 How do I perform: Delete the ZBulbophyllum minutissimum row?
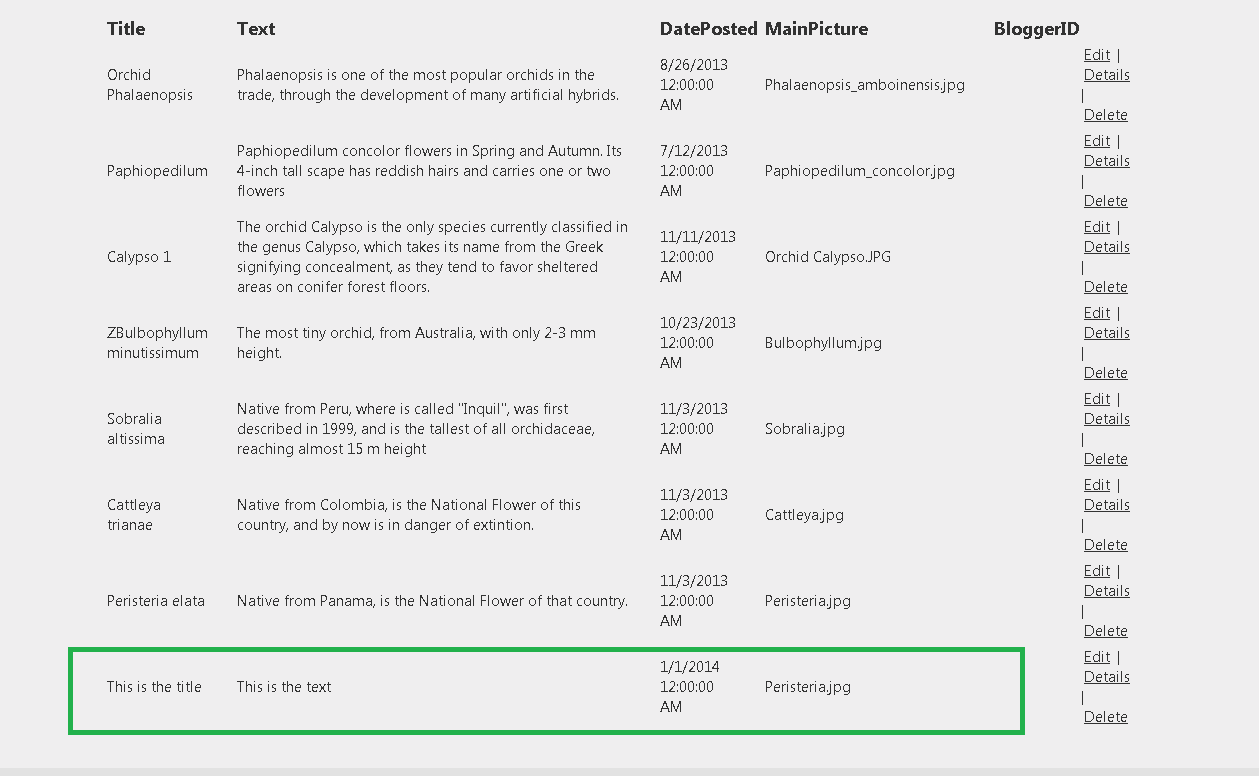[x=1105, y=373]
